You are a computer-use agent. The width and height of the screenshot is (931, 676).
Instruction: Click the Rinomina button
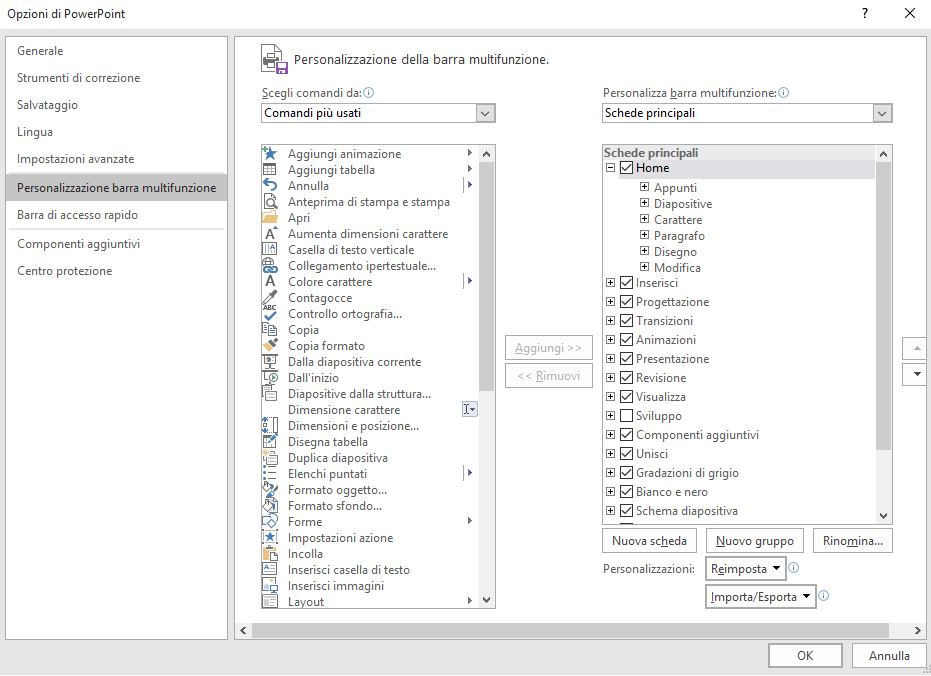click(853, 541)
